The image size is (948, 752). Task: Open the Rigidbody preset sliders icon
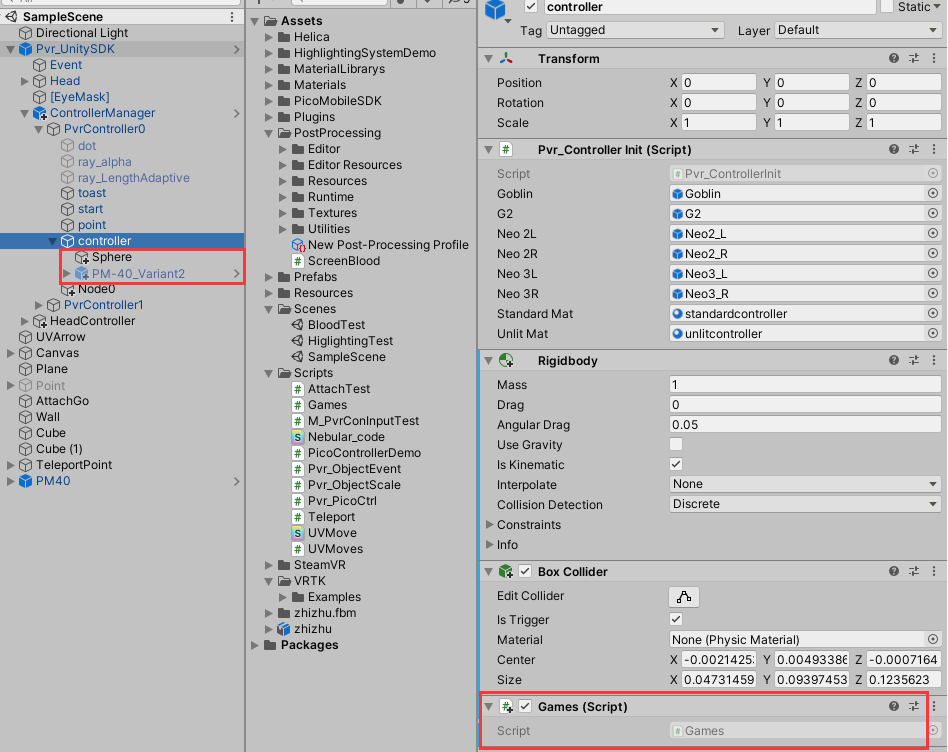(x=914, y=360)
